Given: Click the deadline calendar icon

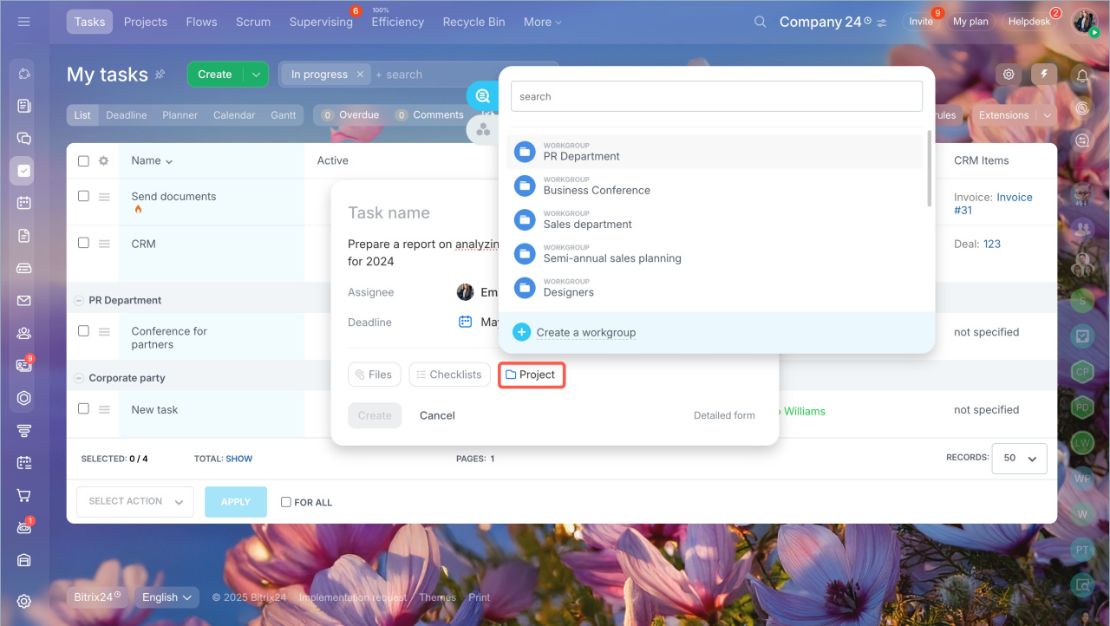Looking at the screenshot, I should pyautogui.click(x=465, y=322).
